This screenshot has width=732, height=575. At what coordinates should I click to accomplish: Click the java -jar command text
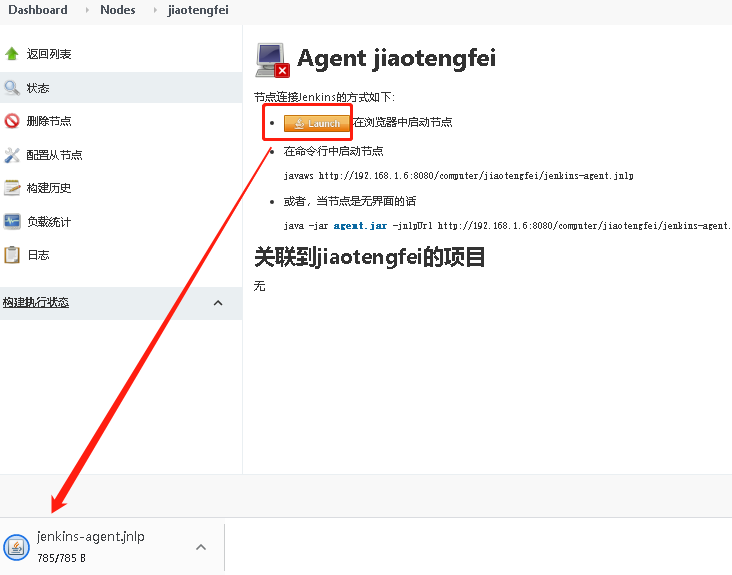click(x=508, y=226)
